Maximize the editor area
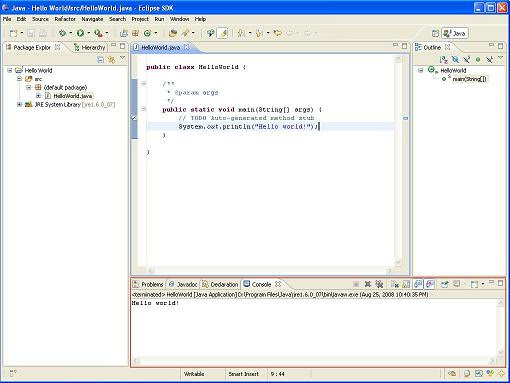 [x=404, y=46]
